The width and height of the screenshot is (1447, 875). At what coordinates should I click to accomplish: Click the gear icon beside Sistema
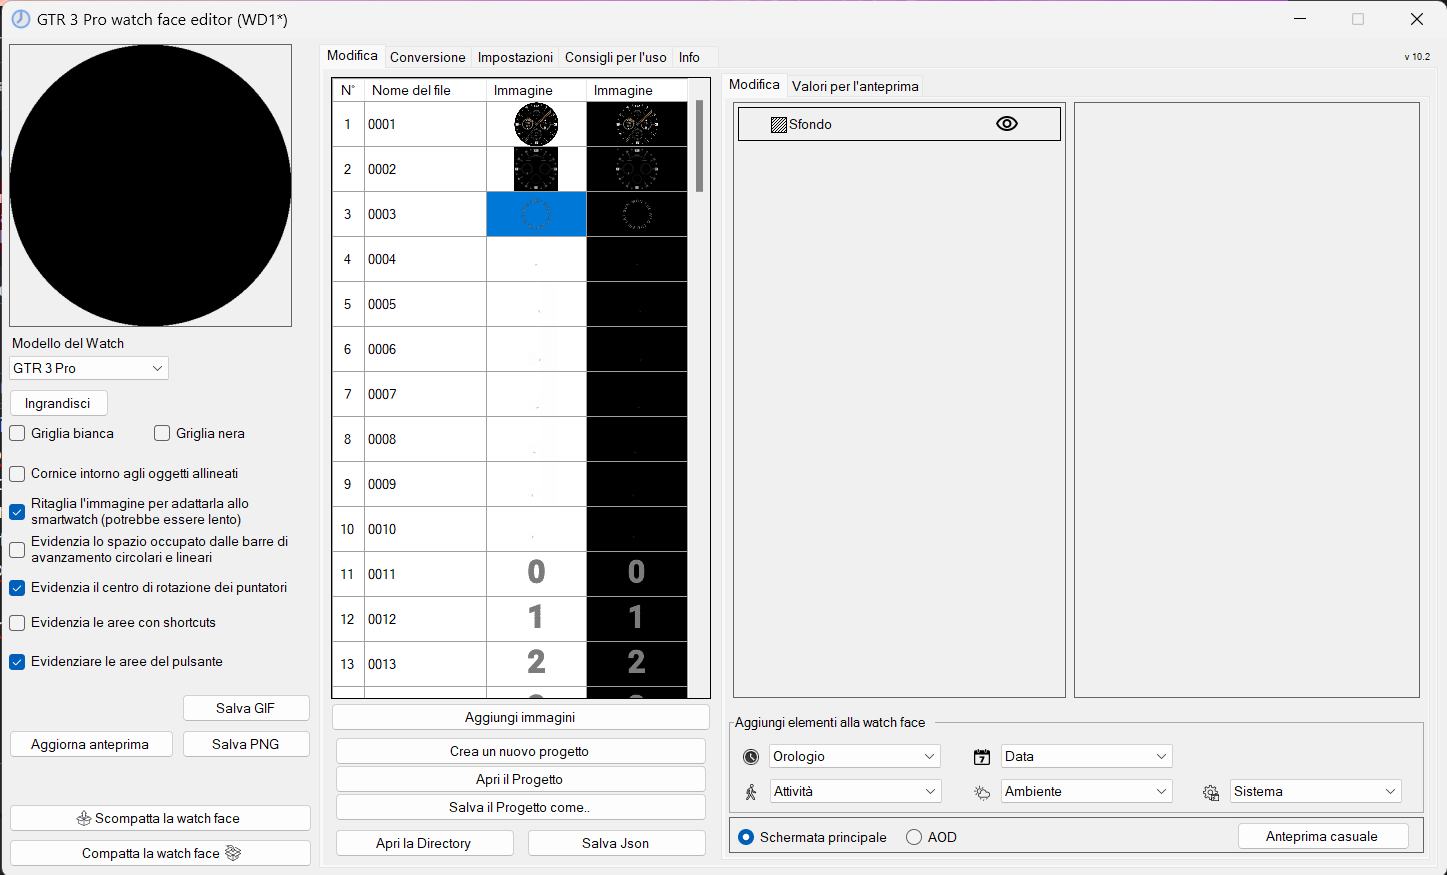(x=1211, y=792)
